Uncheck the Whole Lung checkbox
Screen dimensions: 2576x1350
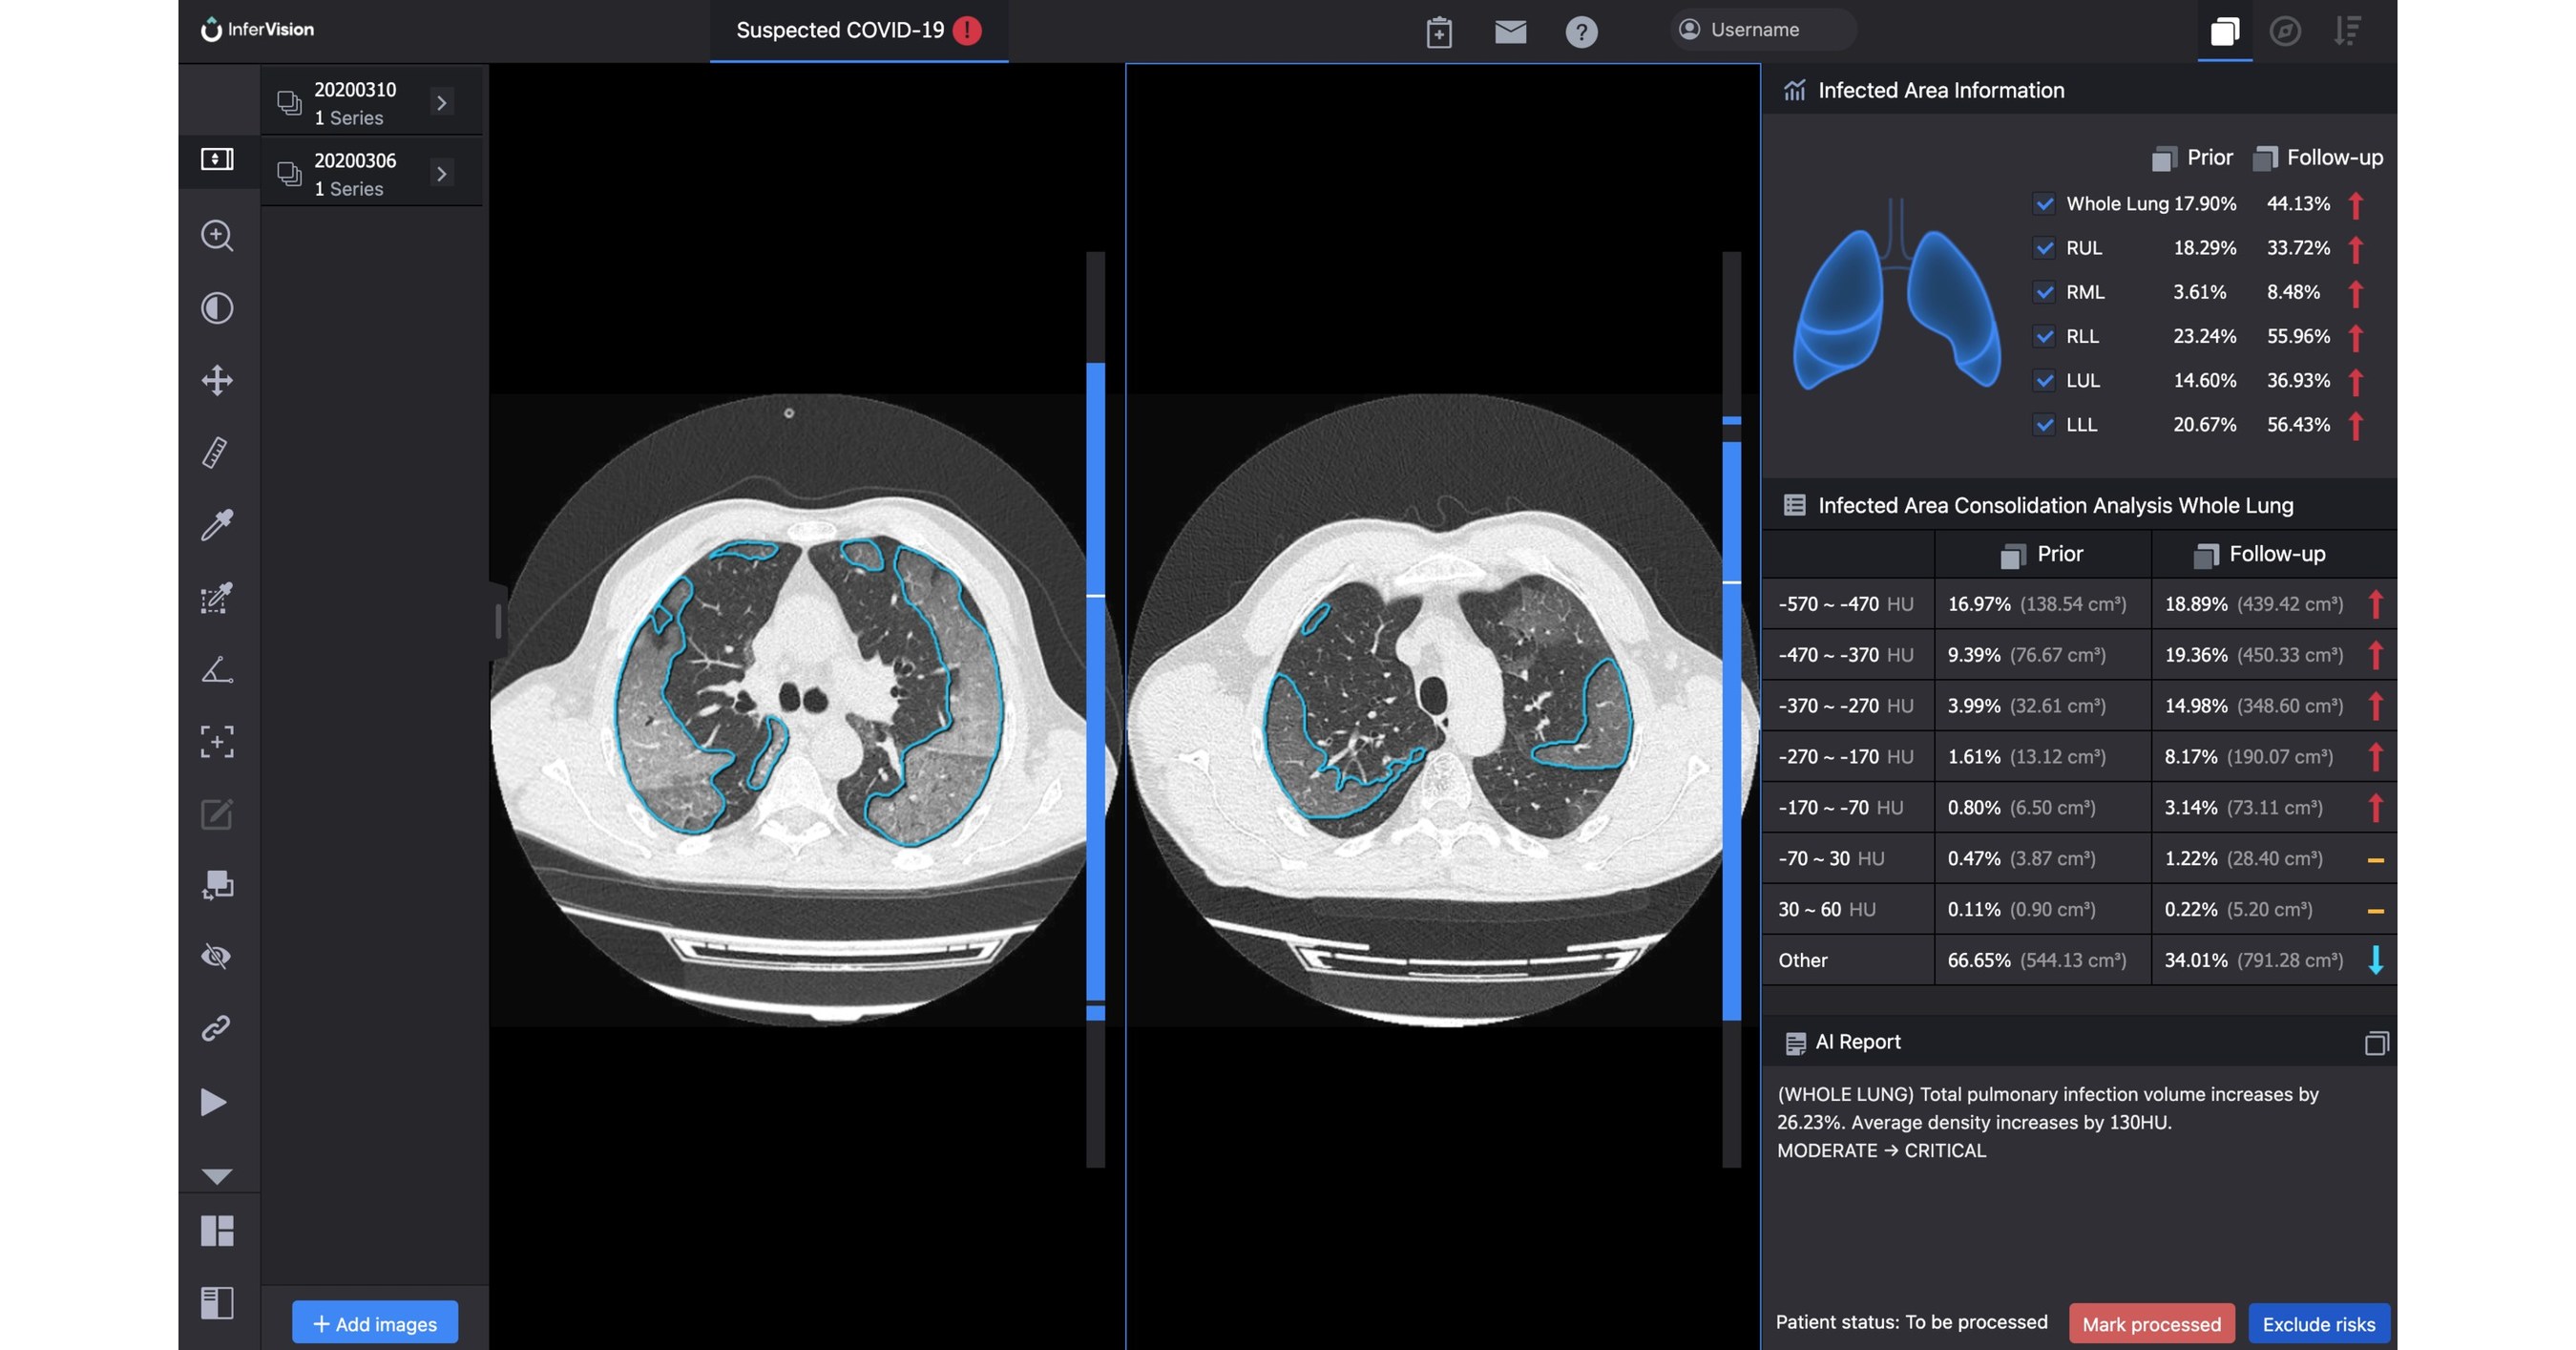tap(2044, 204)
